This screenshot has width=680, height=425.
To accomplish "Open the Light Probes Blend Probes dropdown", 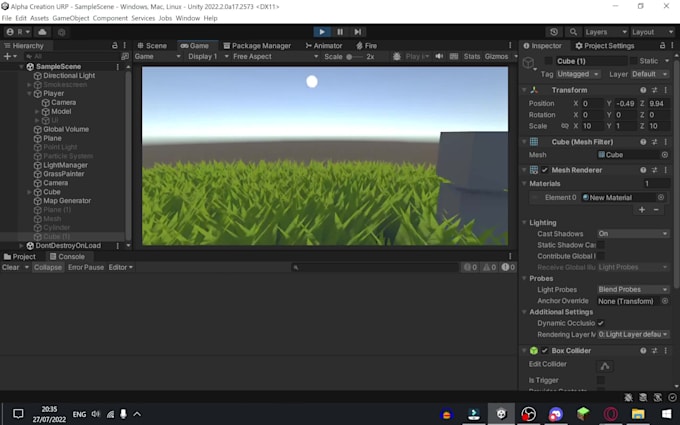I will 633,289.
